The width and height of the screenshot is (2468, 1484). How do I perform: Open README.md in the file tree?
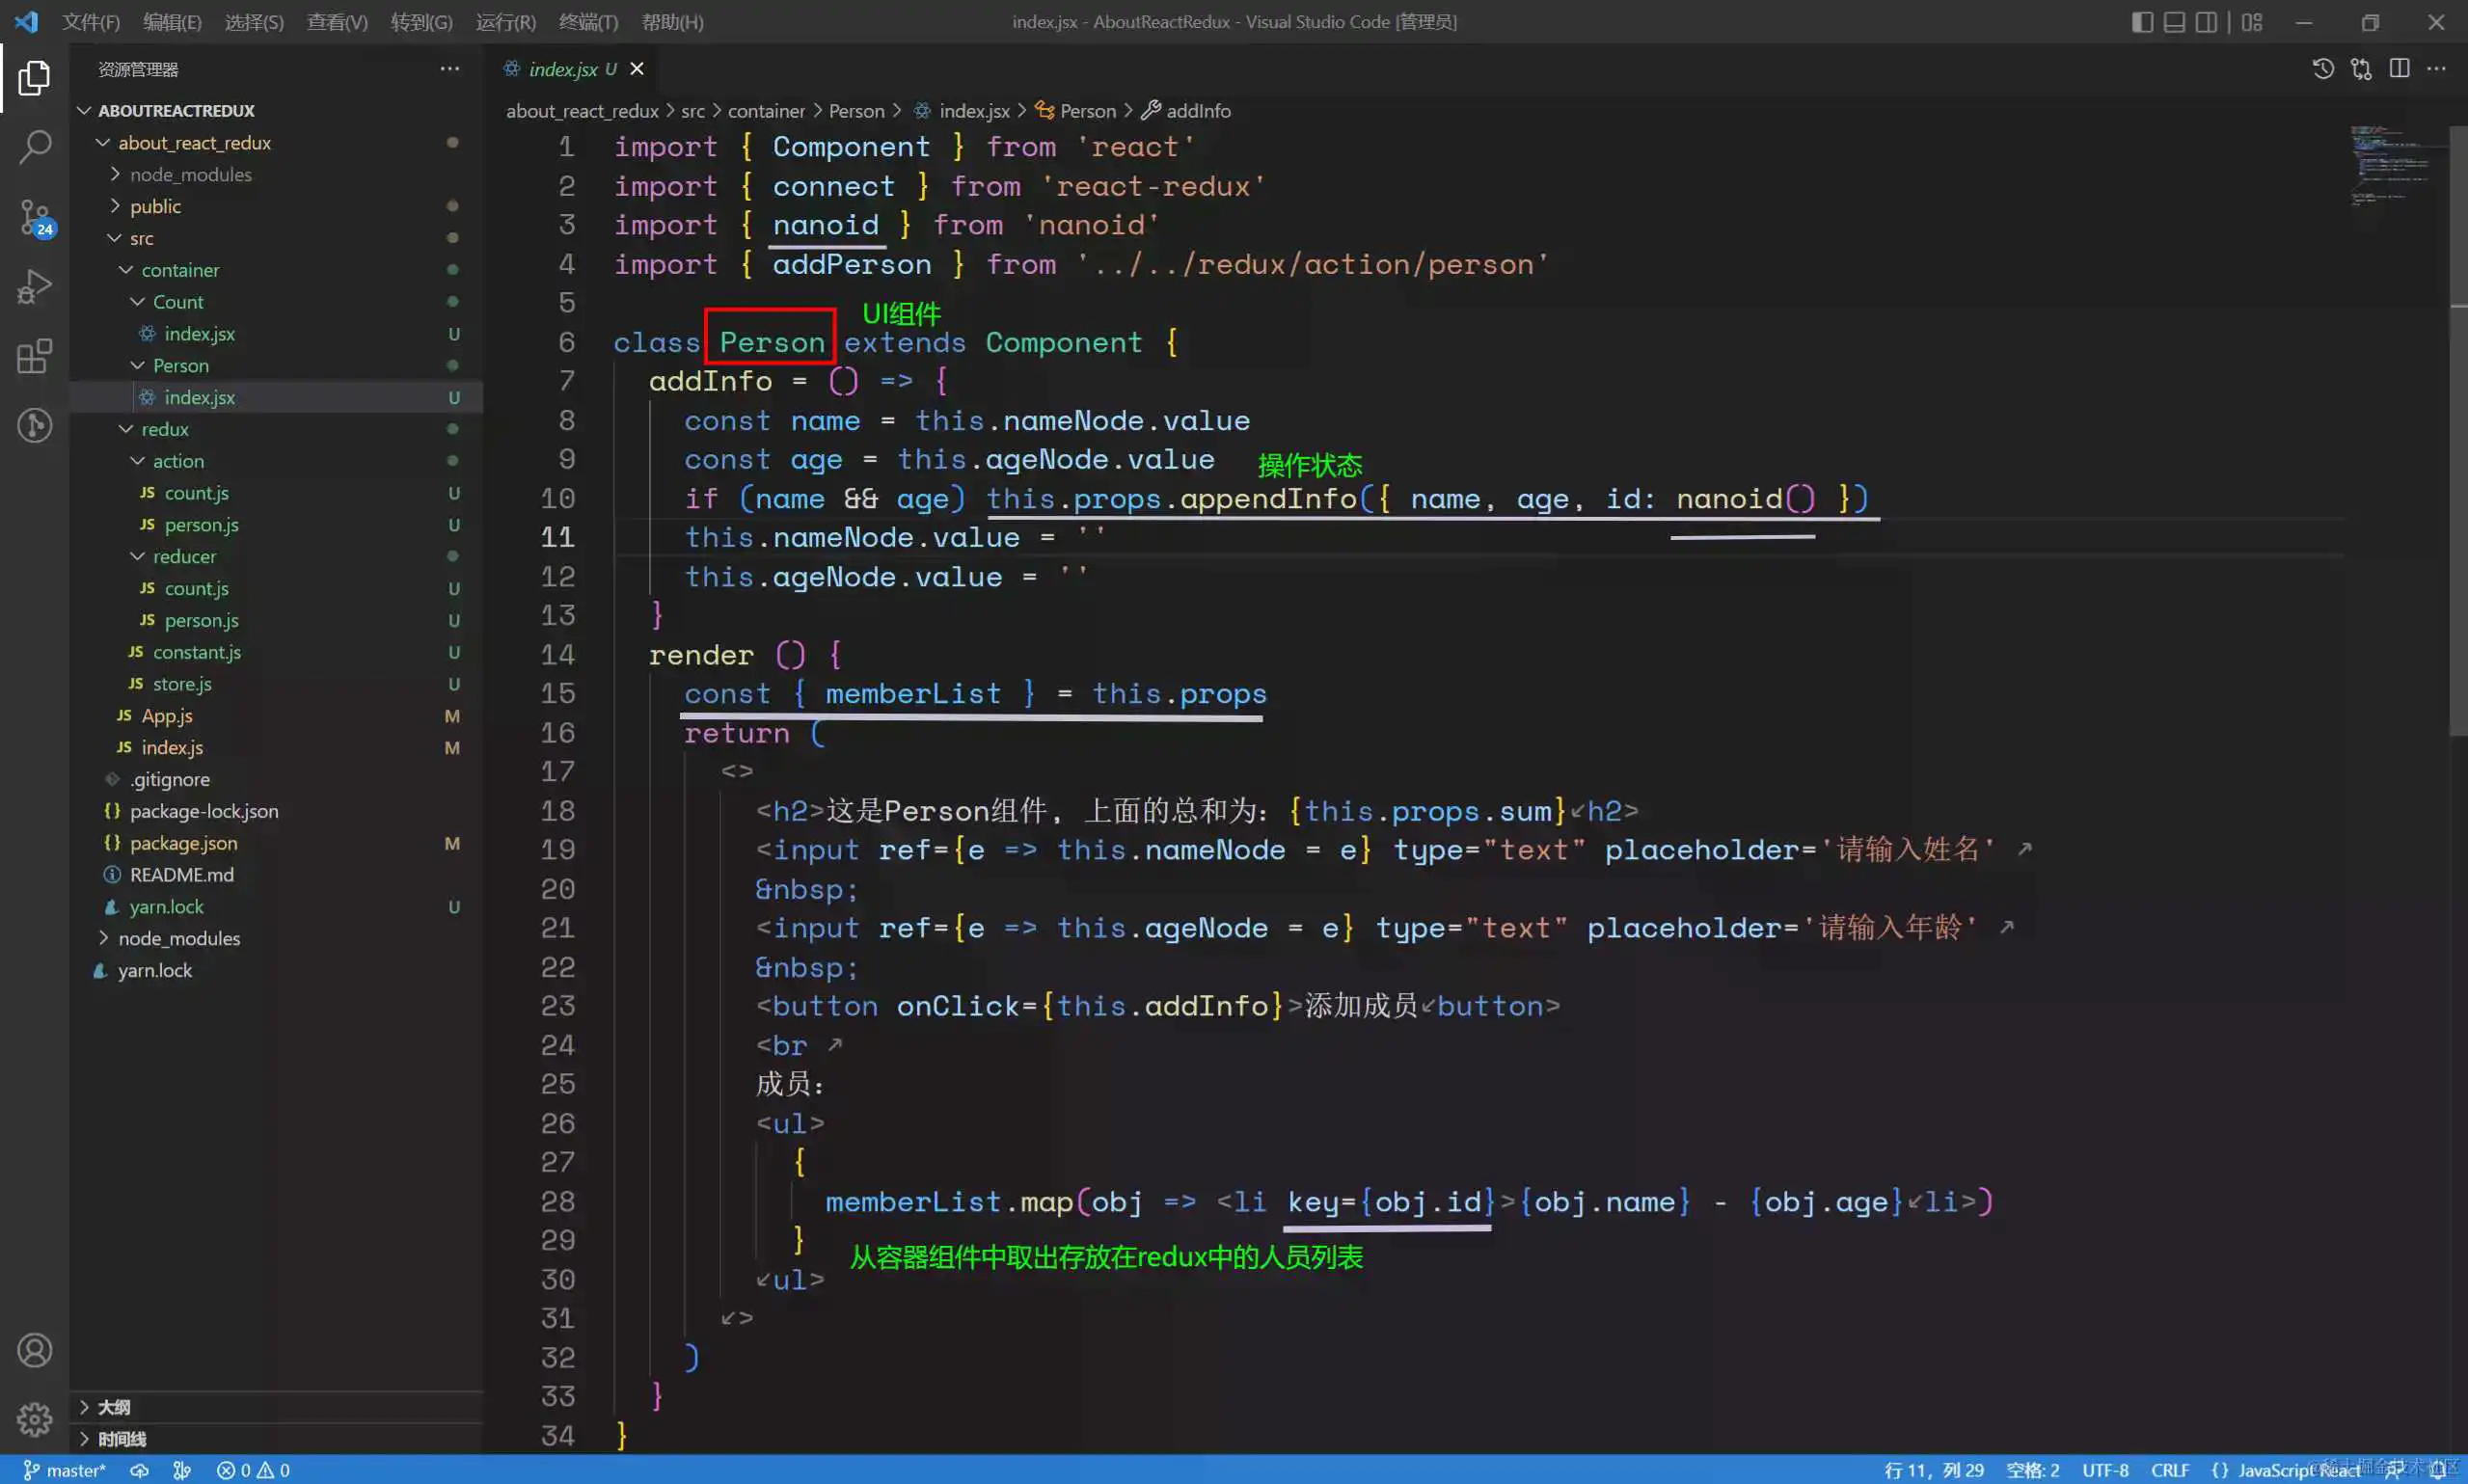182,875
